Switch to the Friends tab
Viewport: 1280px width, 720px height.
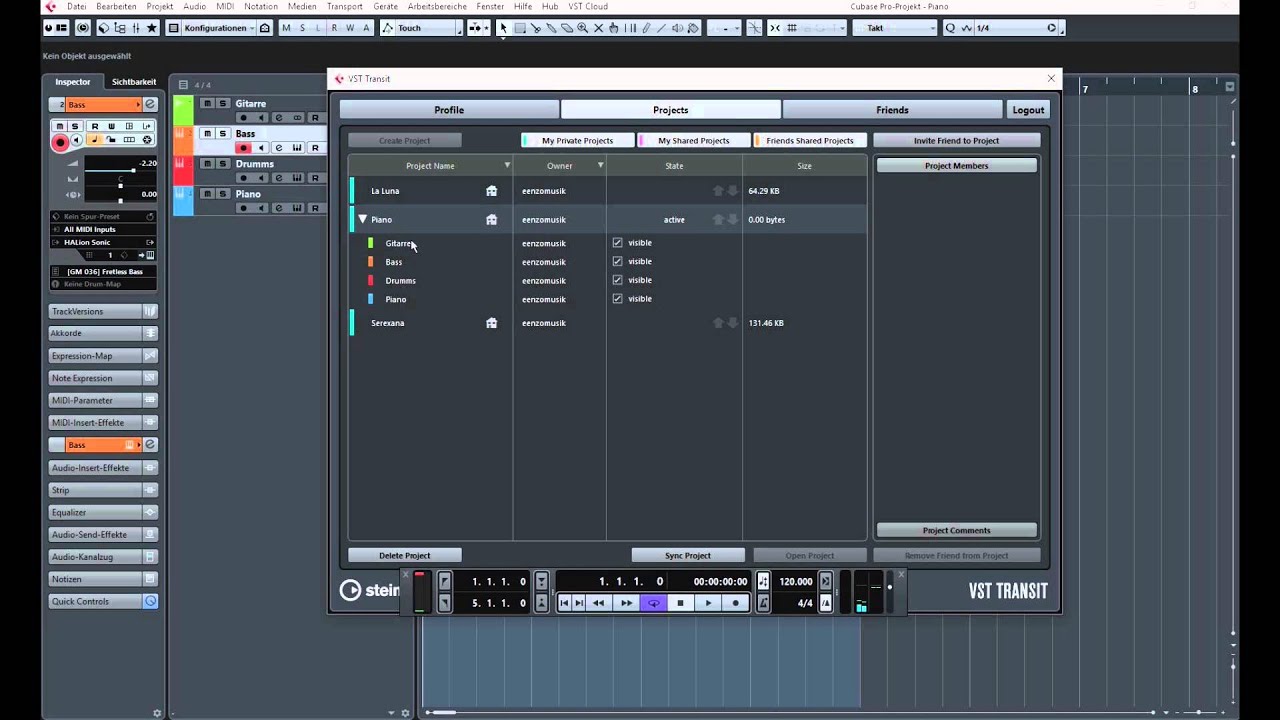click(x=892, y=110)
